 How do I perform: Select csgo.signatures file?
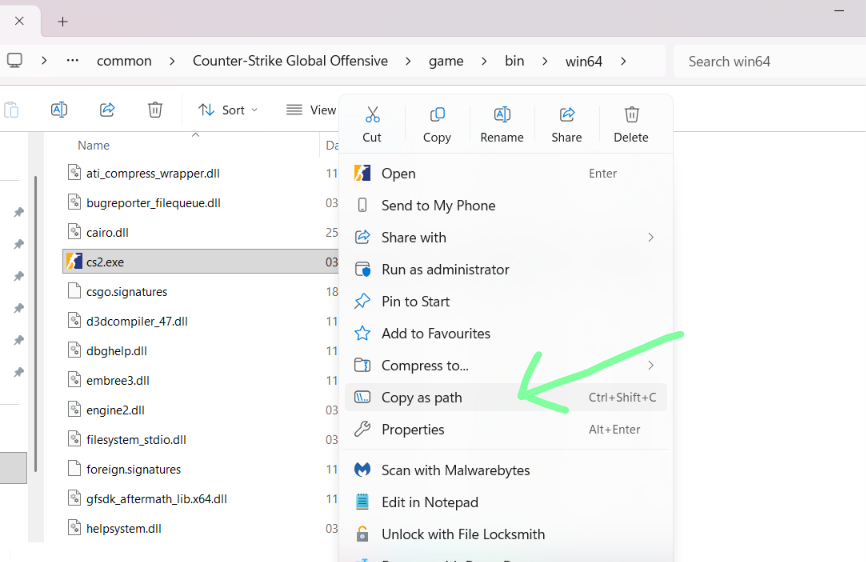[126, 291]
